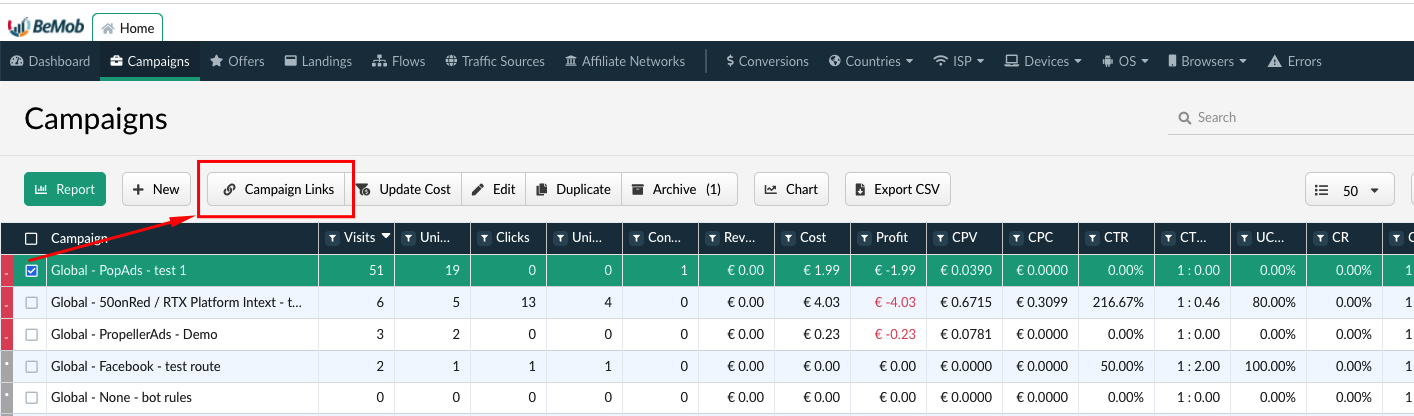Click the CTR column filter icon
Viewport: 1414px width, 416px height.
[1093, 238]
